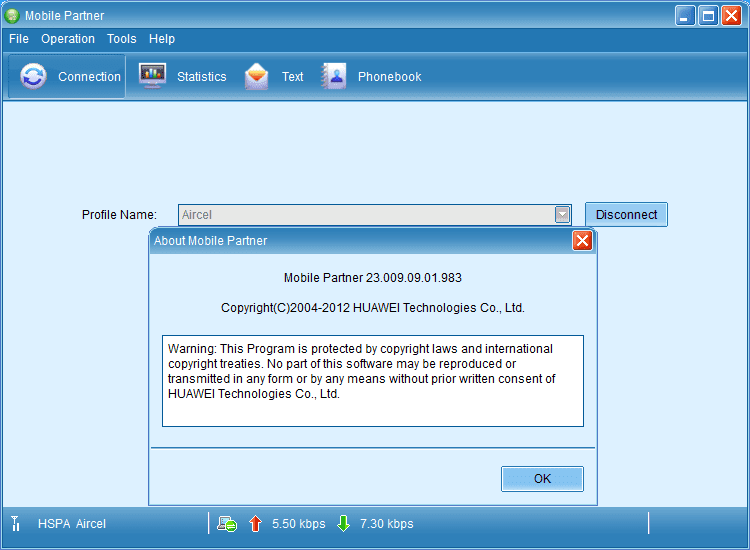
Task: Click the network connection status icon
Action: pyautogui.click(x=227, y=524)
